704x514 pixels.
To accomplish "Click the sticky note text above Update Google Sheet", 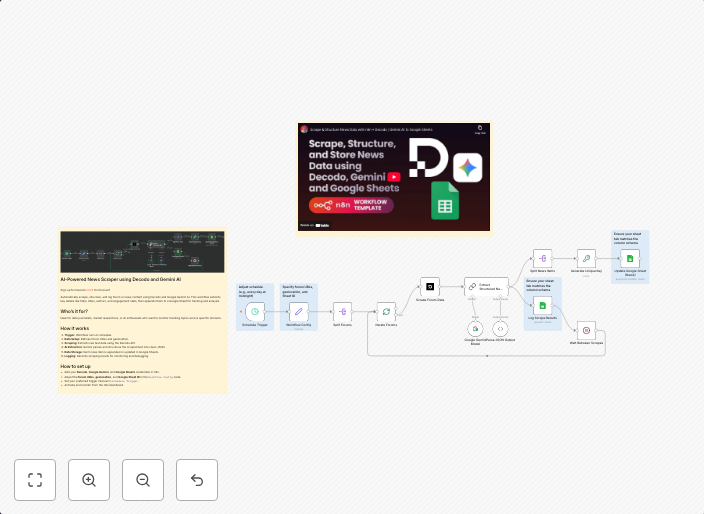I will 627,238.
